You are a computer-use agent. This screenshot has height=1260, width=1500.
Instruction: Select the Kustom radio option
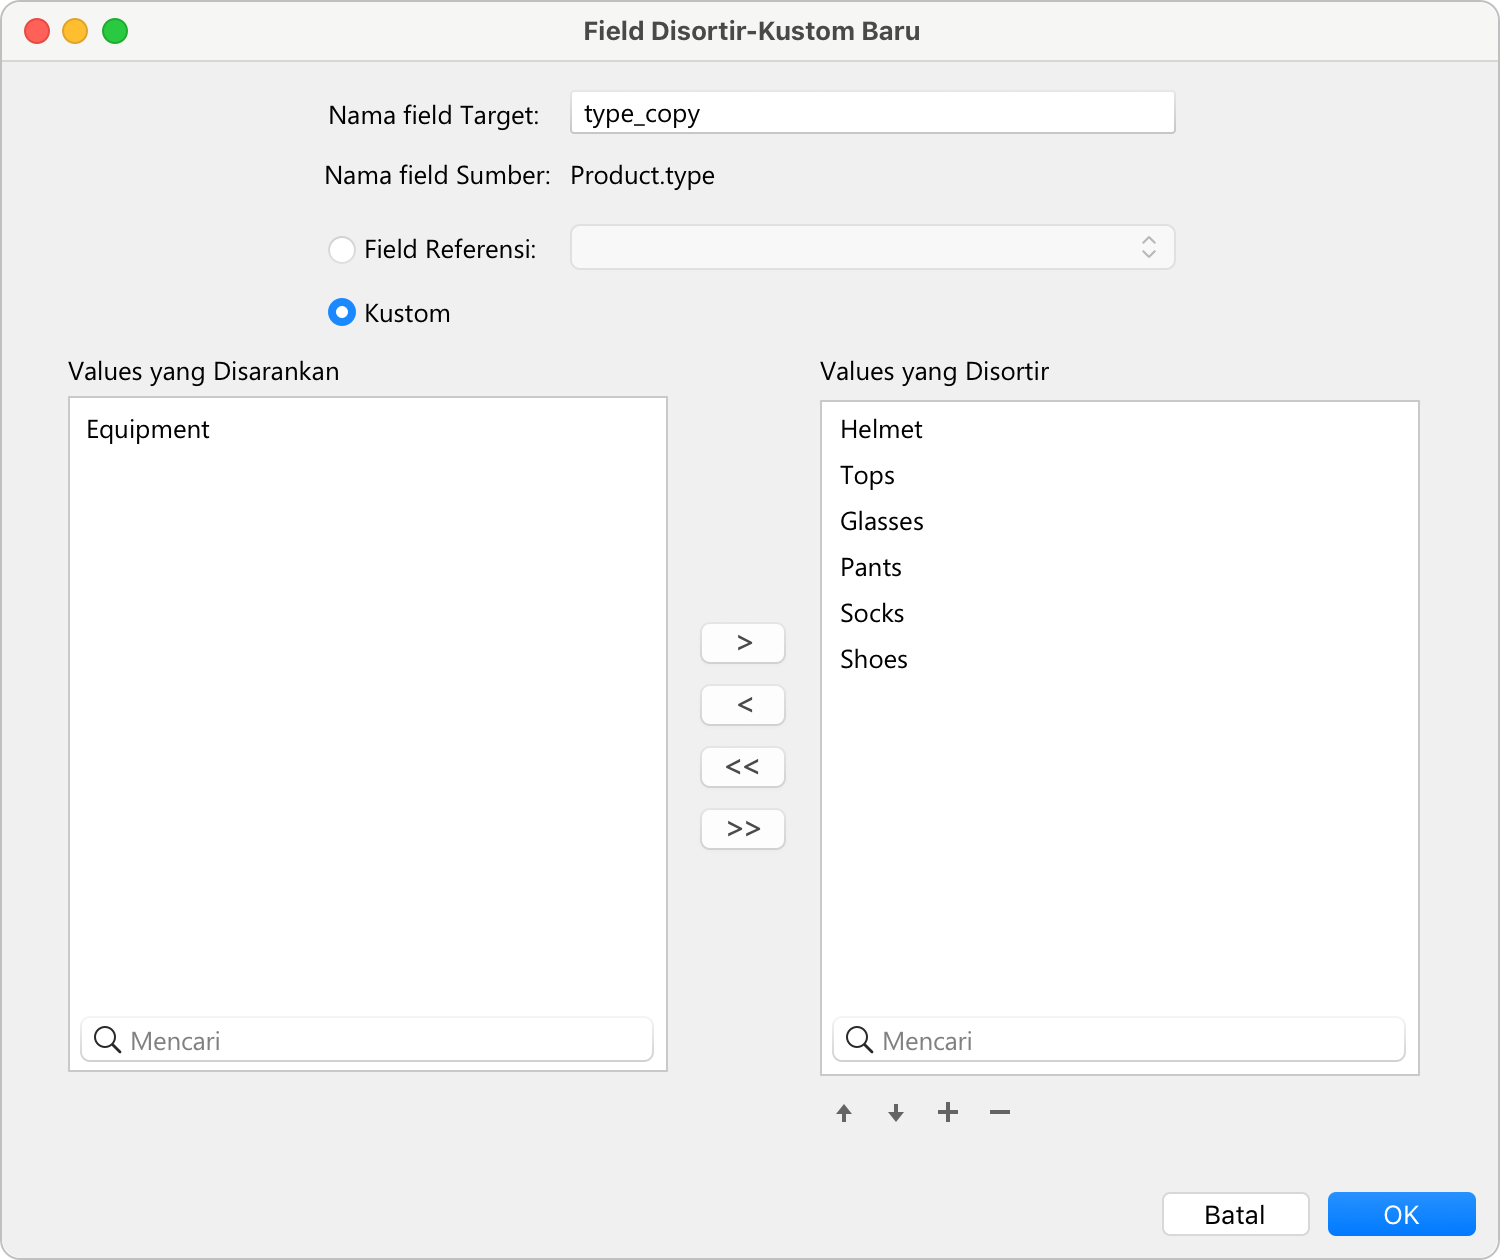pos(342,313)
